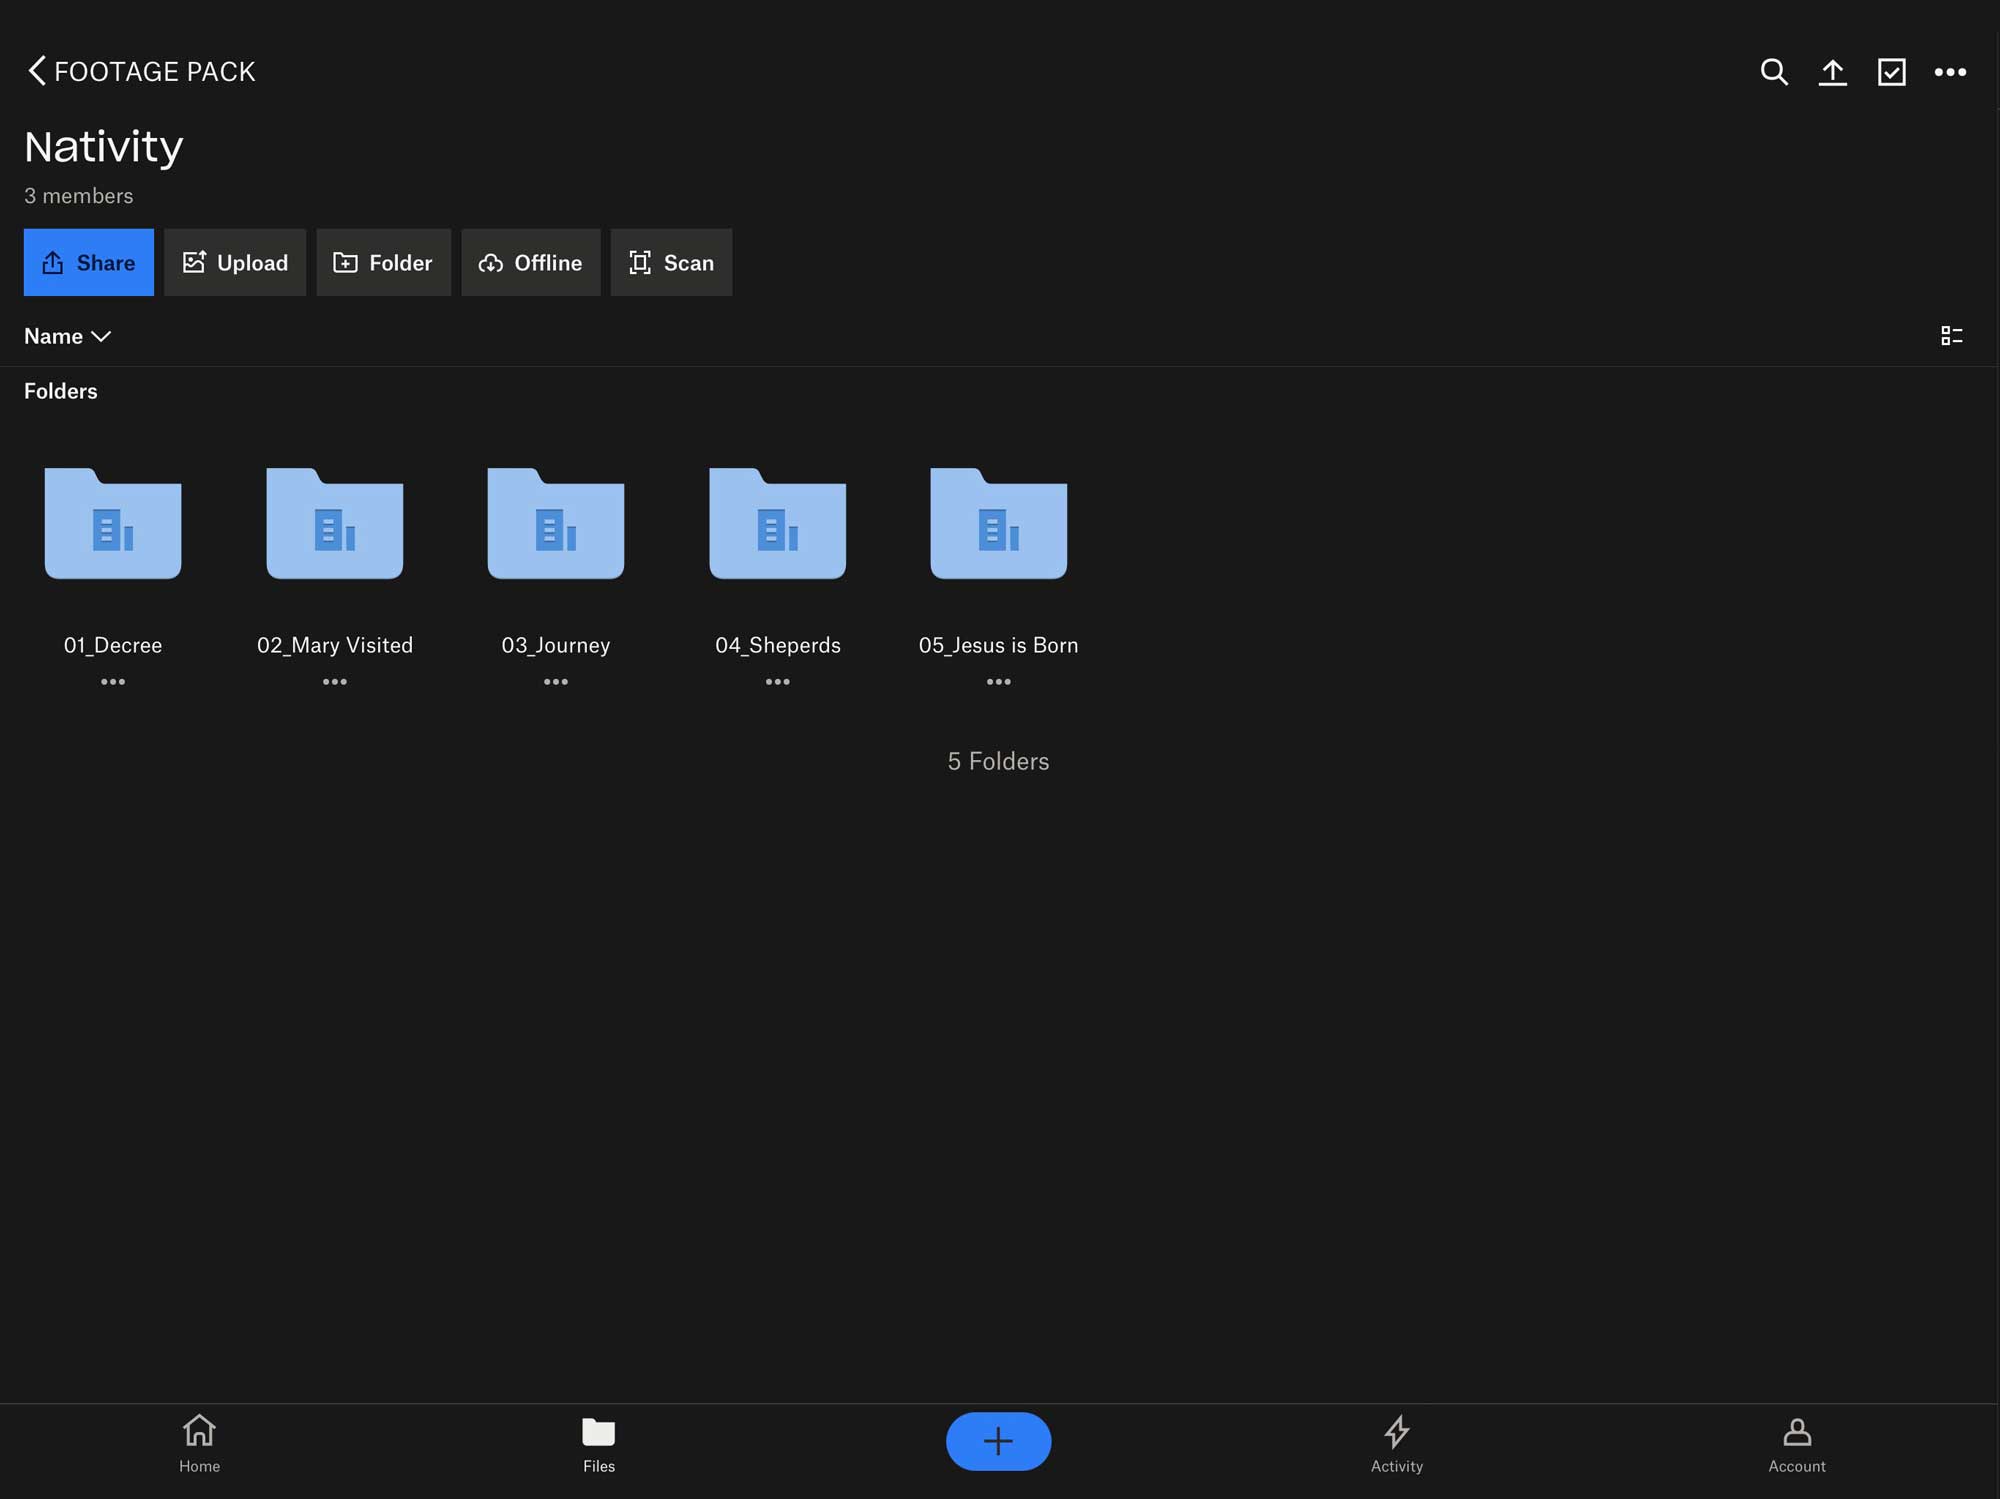Image resolution: width=2000 pixels, height=1499 pixels.
Task: Show options for 05_Jesus is Born
Action: tap(999, 682)
